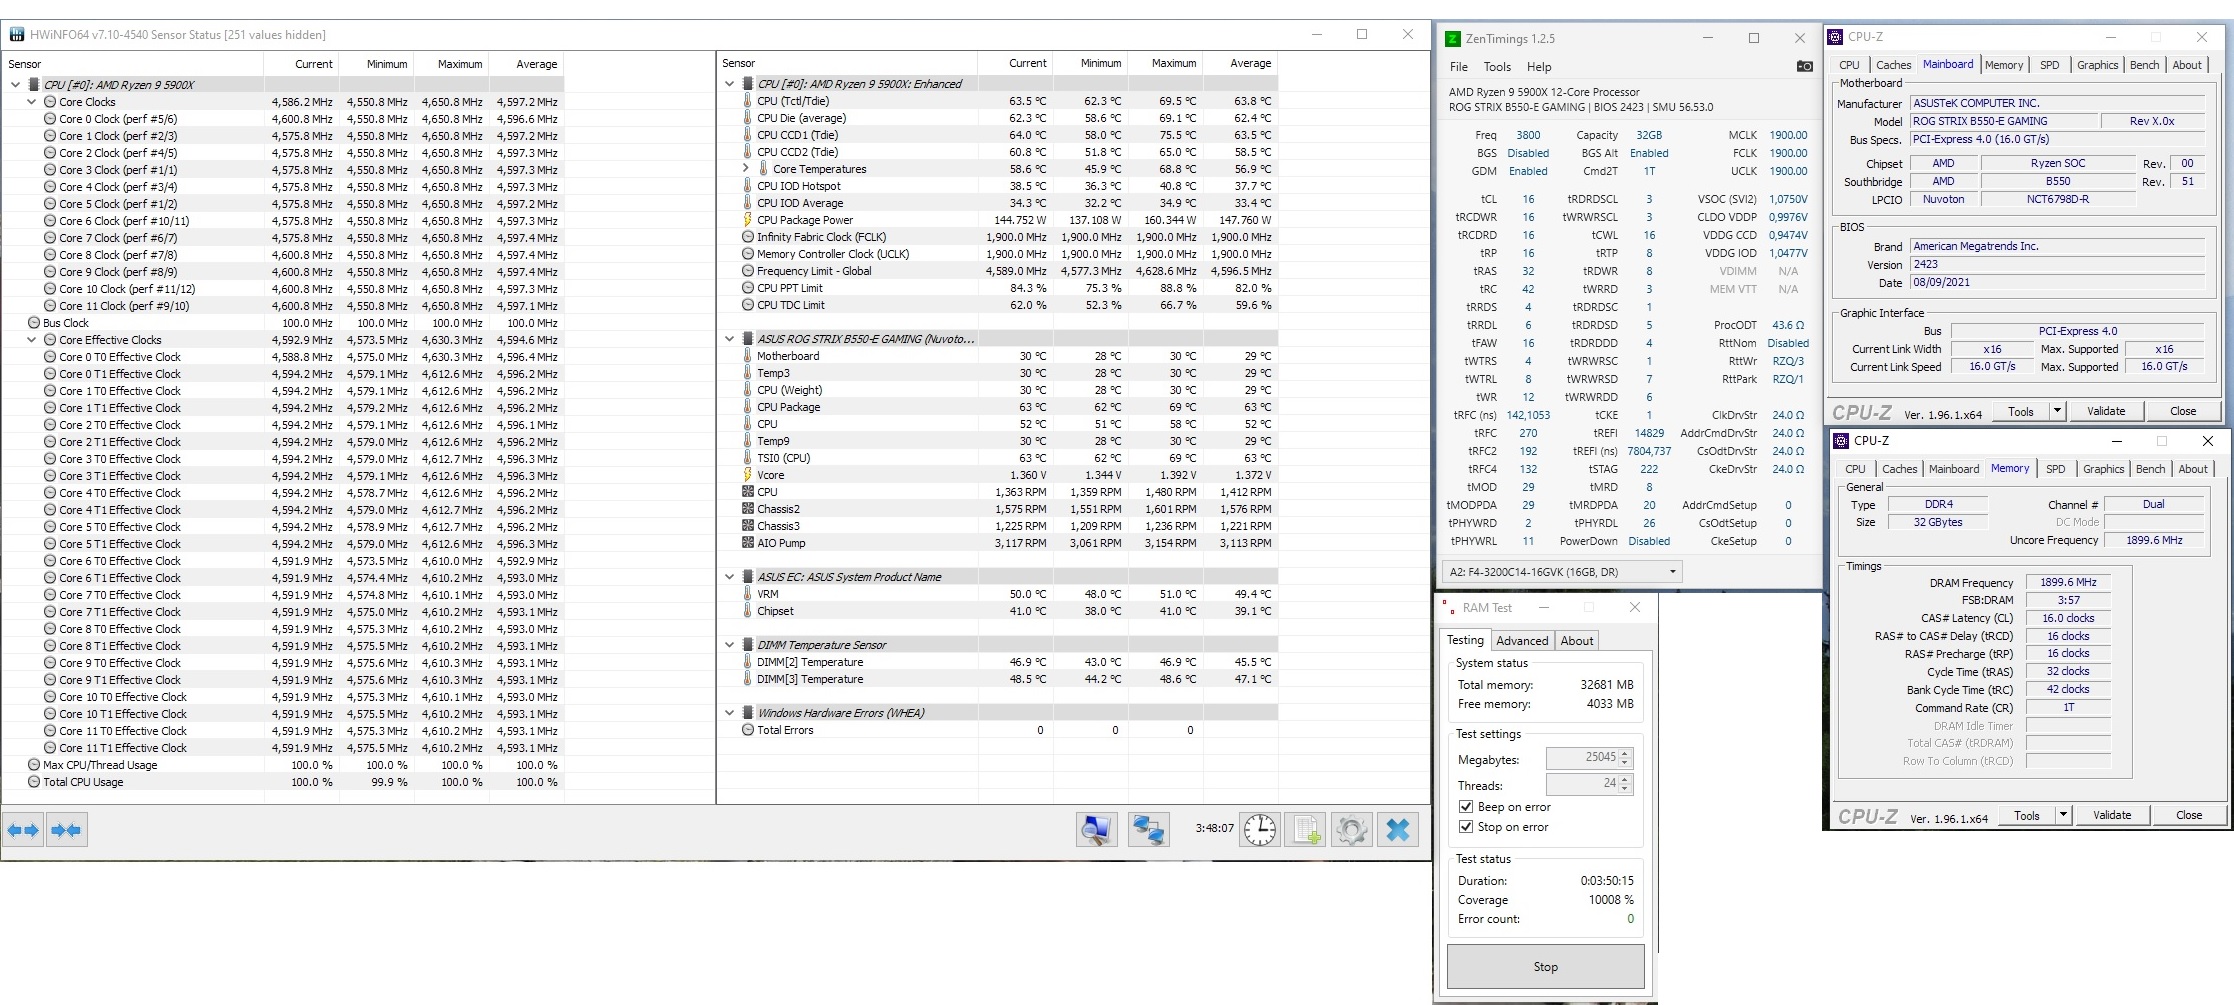
Task: Collapse the DIMM Temperature Sensor group
Action: click(x=729, y=645)
